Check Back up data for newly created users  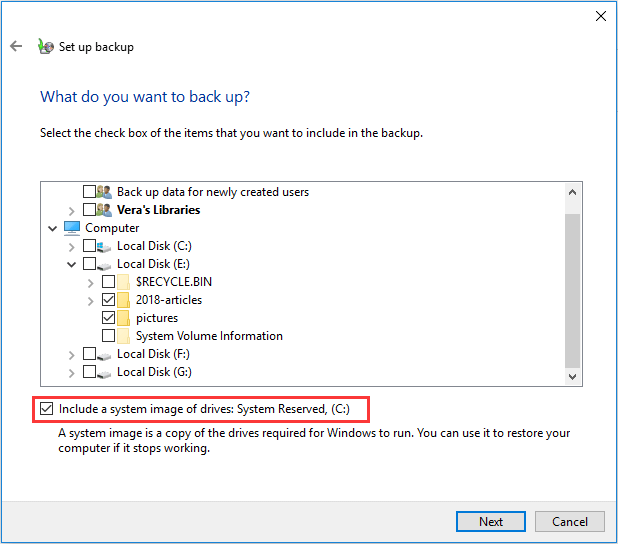tap(89, 192)
